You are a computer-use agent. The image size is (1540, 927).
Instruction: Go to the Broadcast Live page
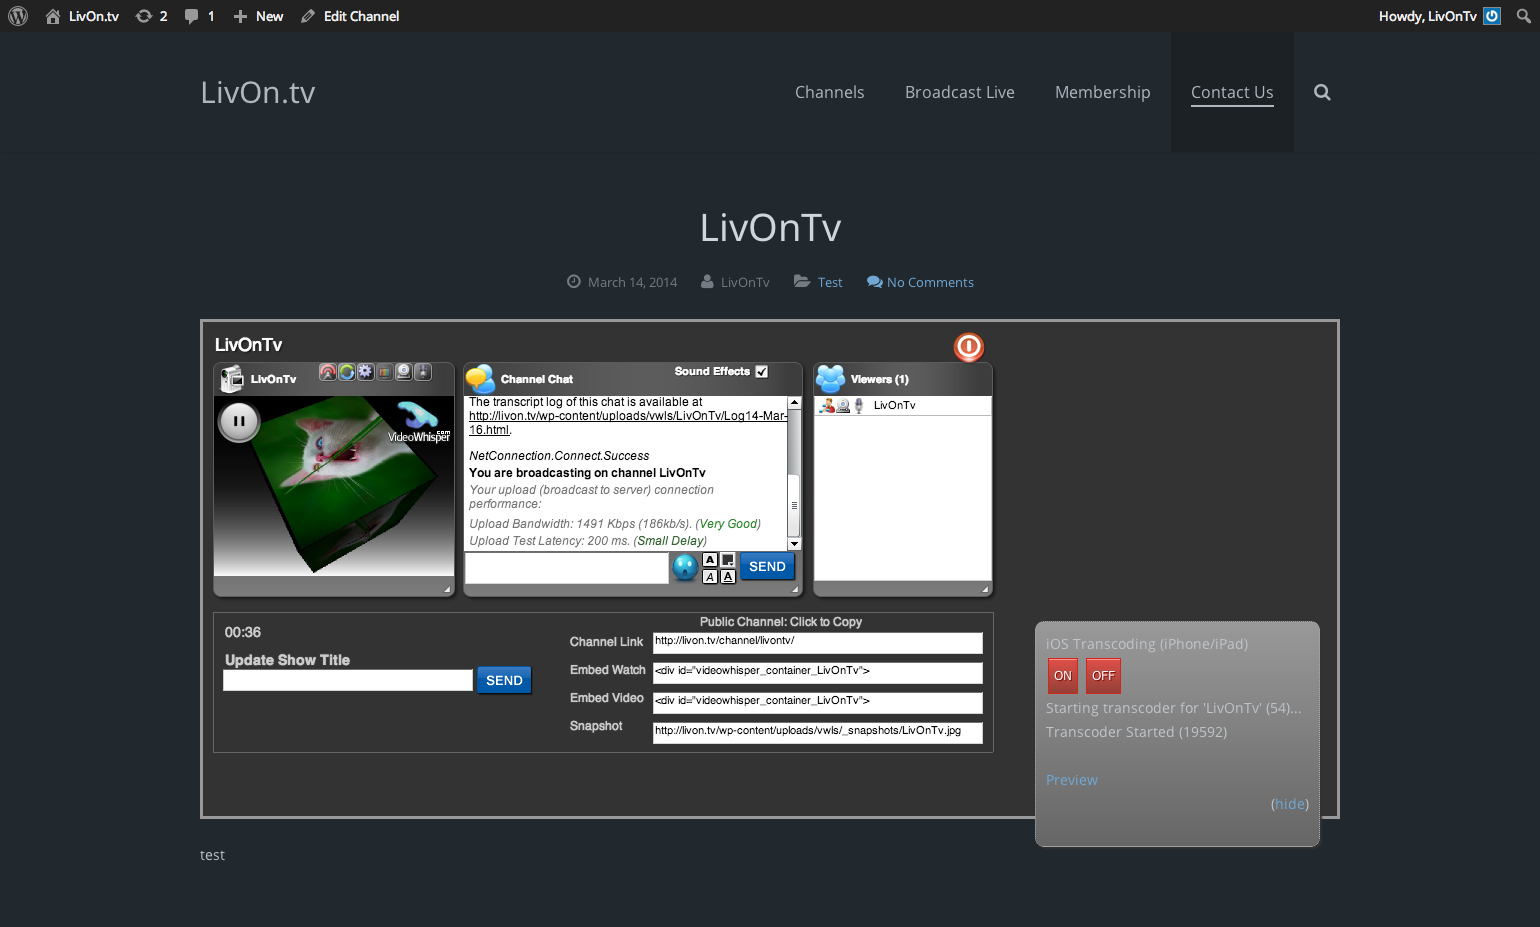pyautogui.click(x=959, y=92)
